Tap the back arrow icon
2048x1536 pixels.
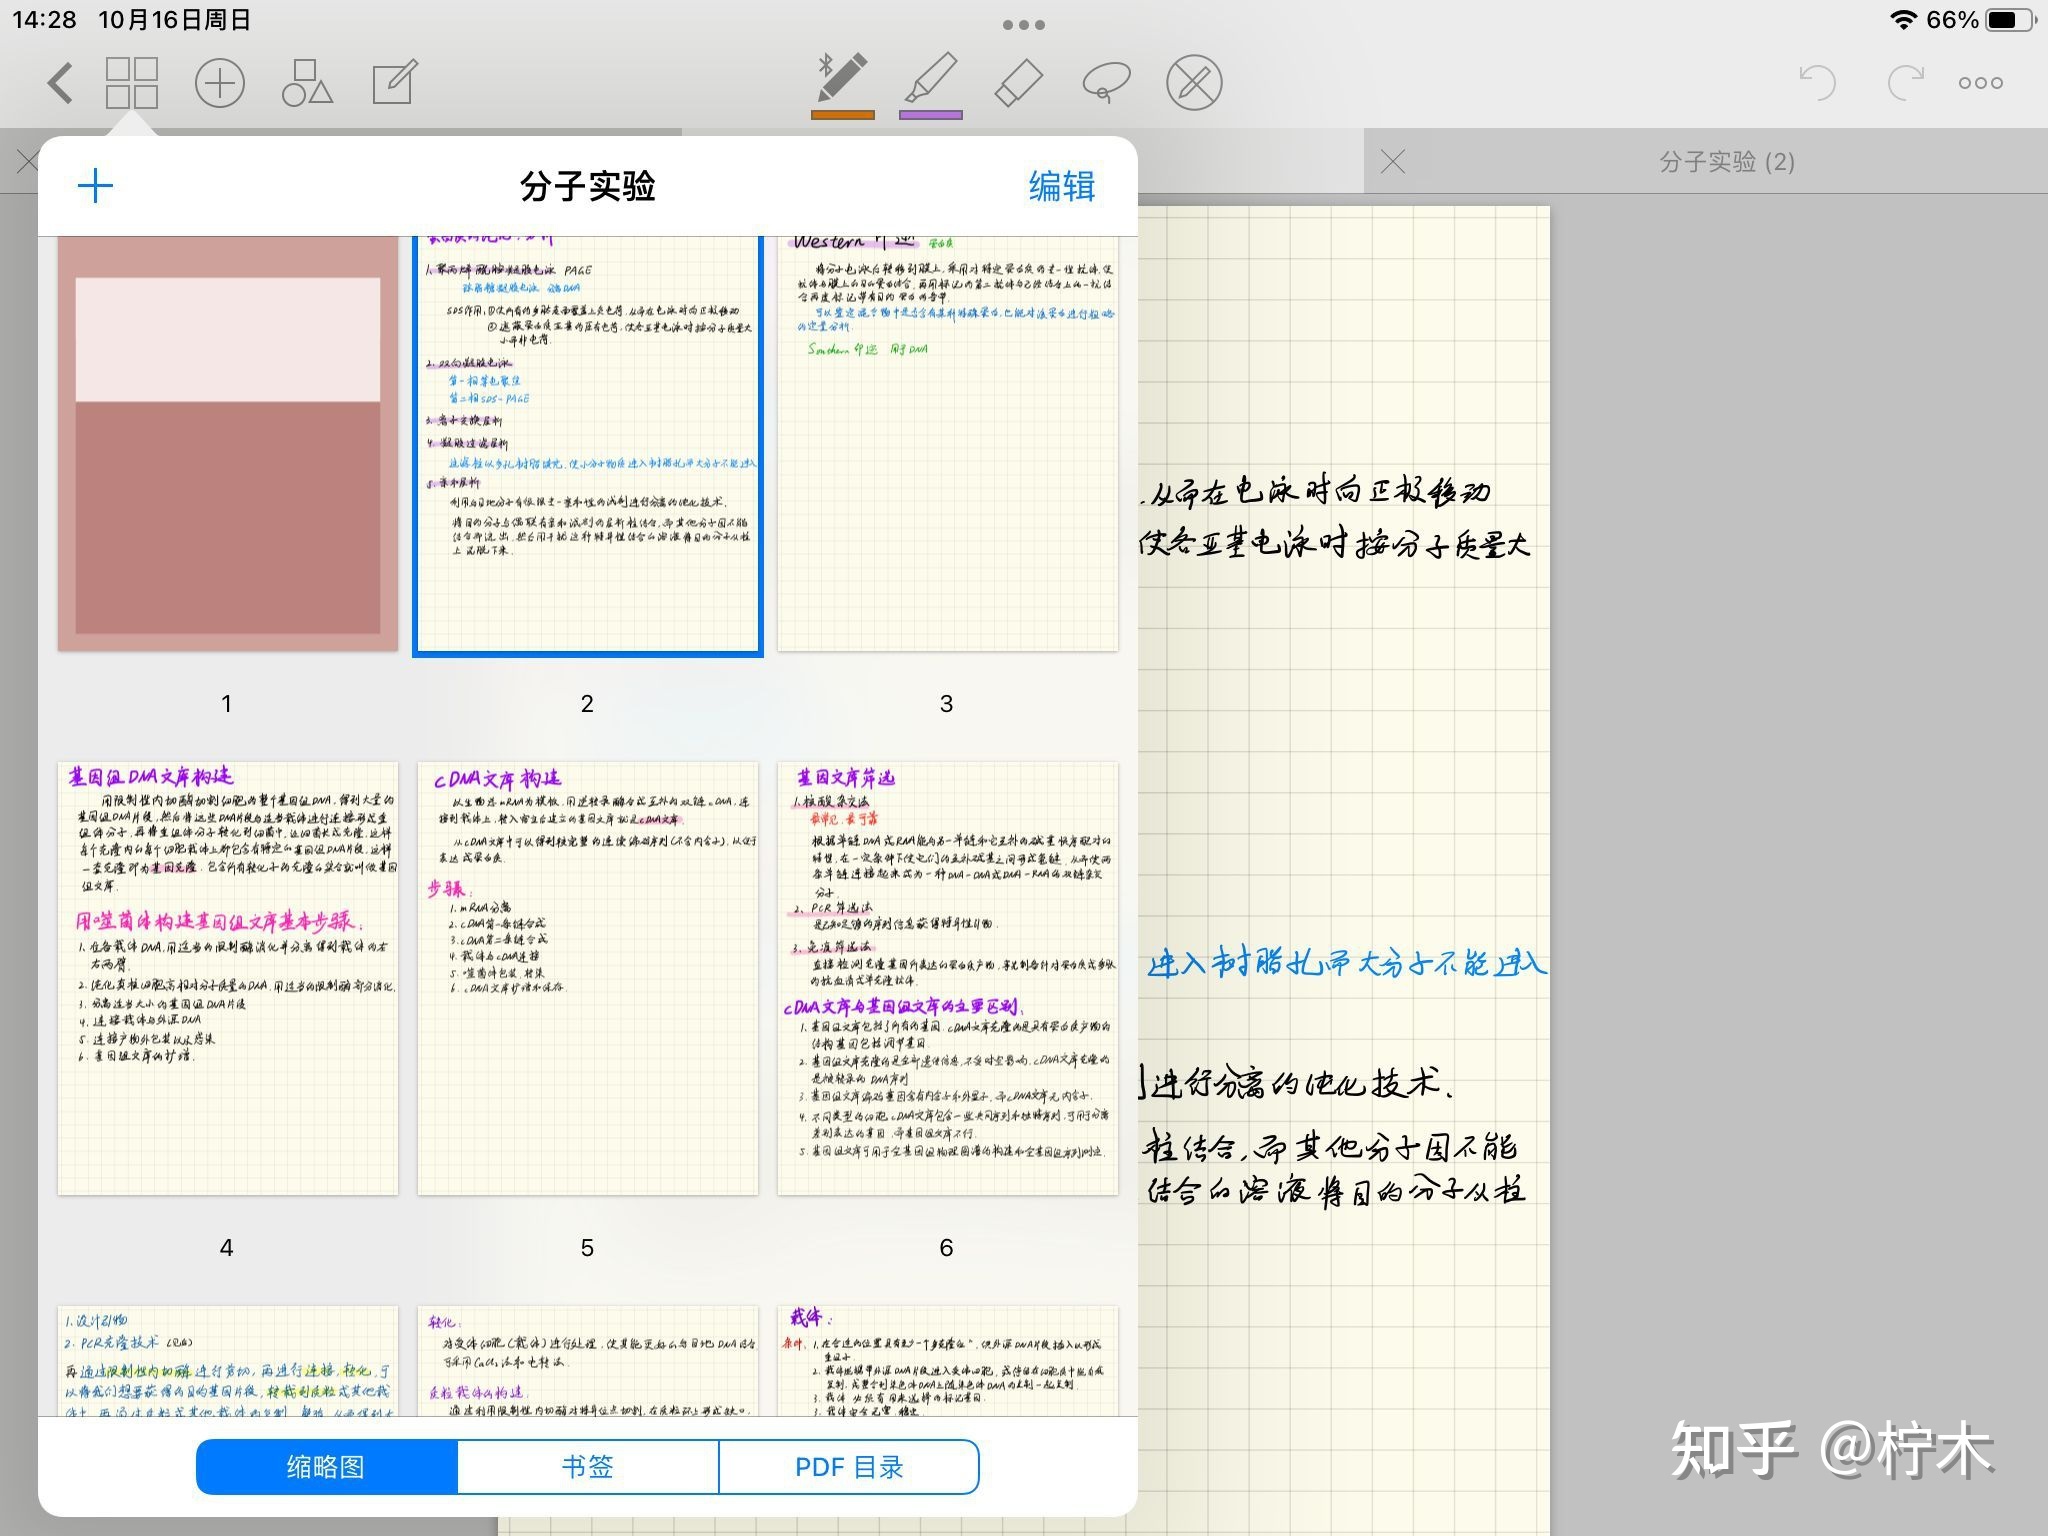coord(60,83)
